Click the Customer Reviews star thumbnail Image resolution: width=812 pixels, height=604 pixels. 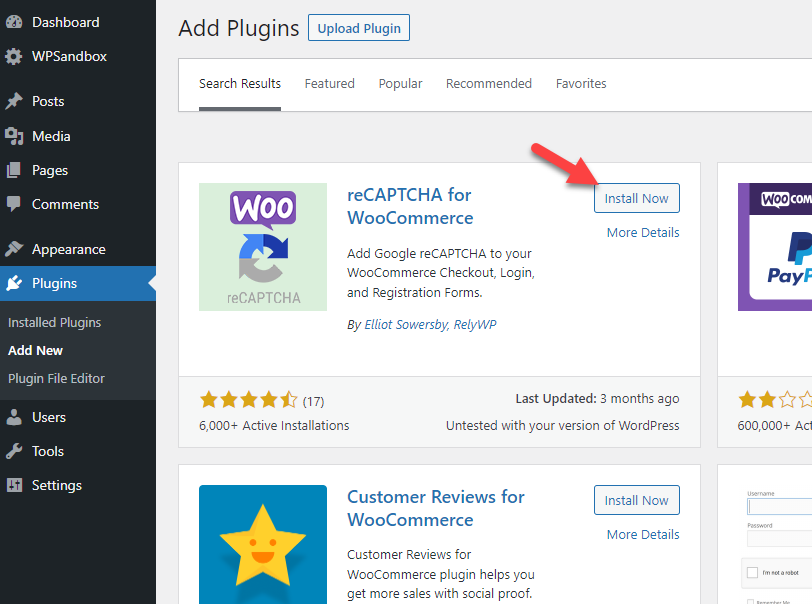pyautogui.click(x=263, y=544)
